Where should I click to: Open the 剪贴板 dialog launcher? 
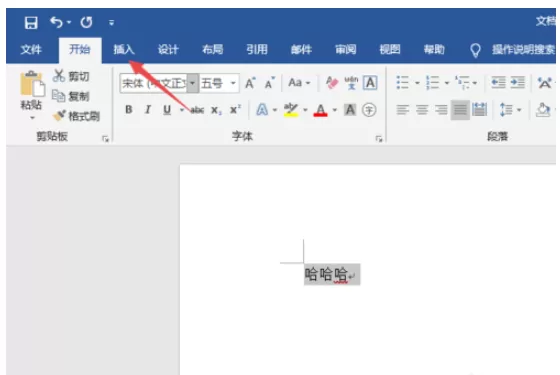tap(105, 139)
